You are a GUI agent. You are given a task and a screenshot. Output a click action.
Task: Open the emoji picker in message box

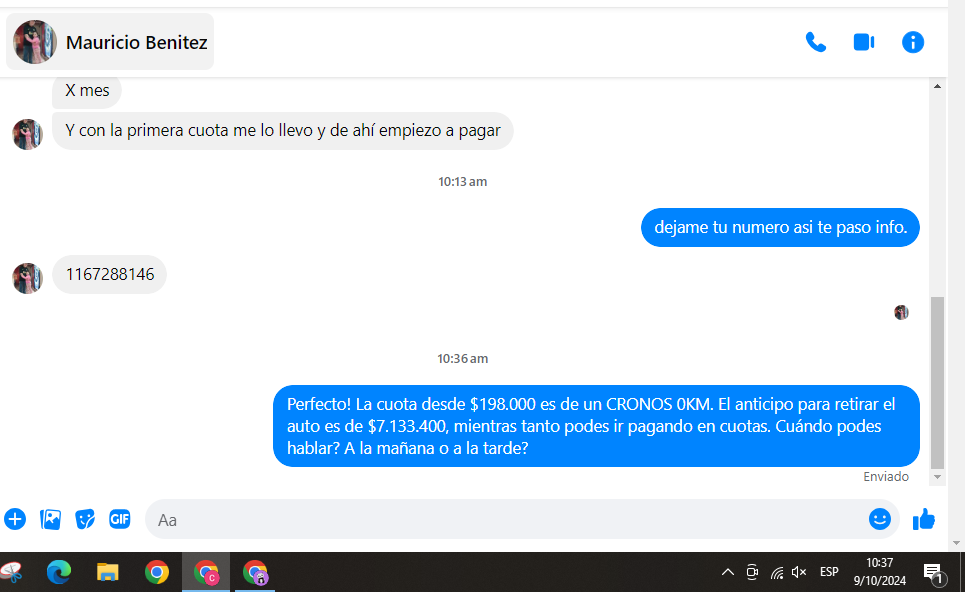point(879,519)
